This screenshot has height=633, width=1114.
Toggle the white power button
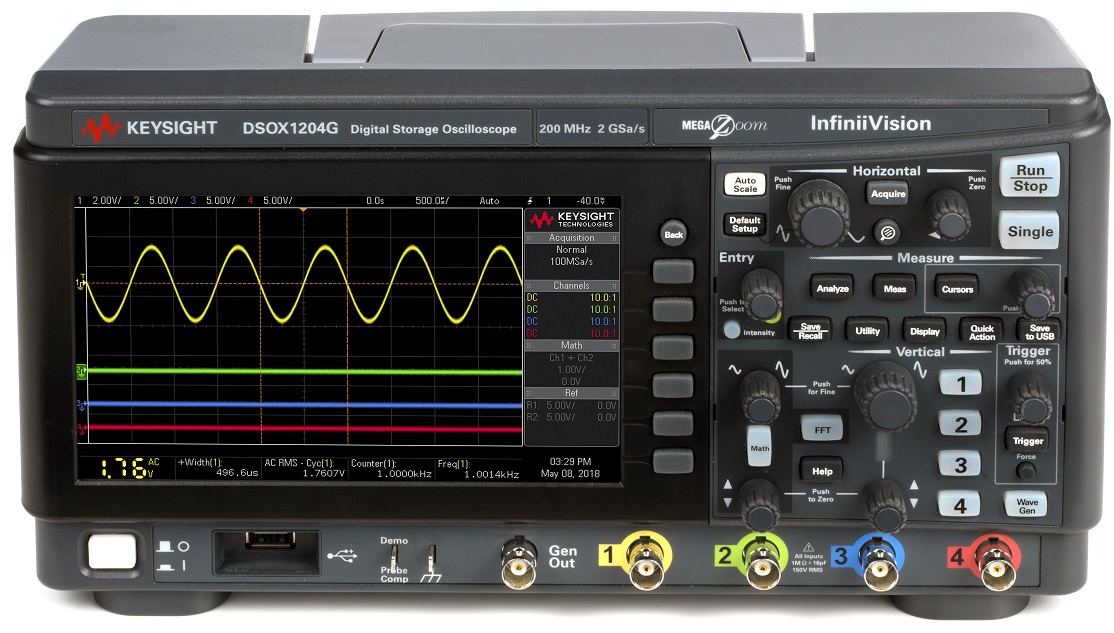[112, 552]
